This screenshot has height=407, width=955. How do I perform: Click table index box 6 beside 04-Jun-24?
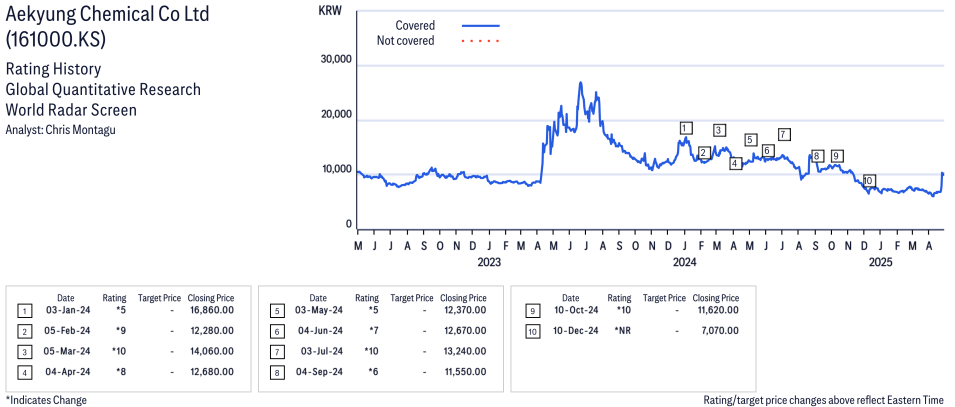[x=277, y=331]
